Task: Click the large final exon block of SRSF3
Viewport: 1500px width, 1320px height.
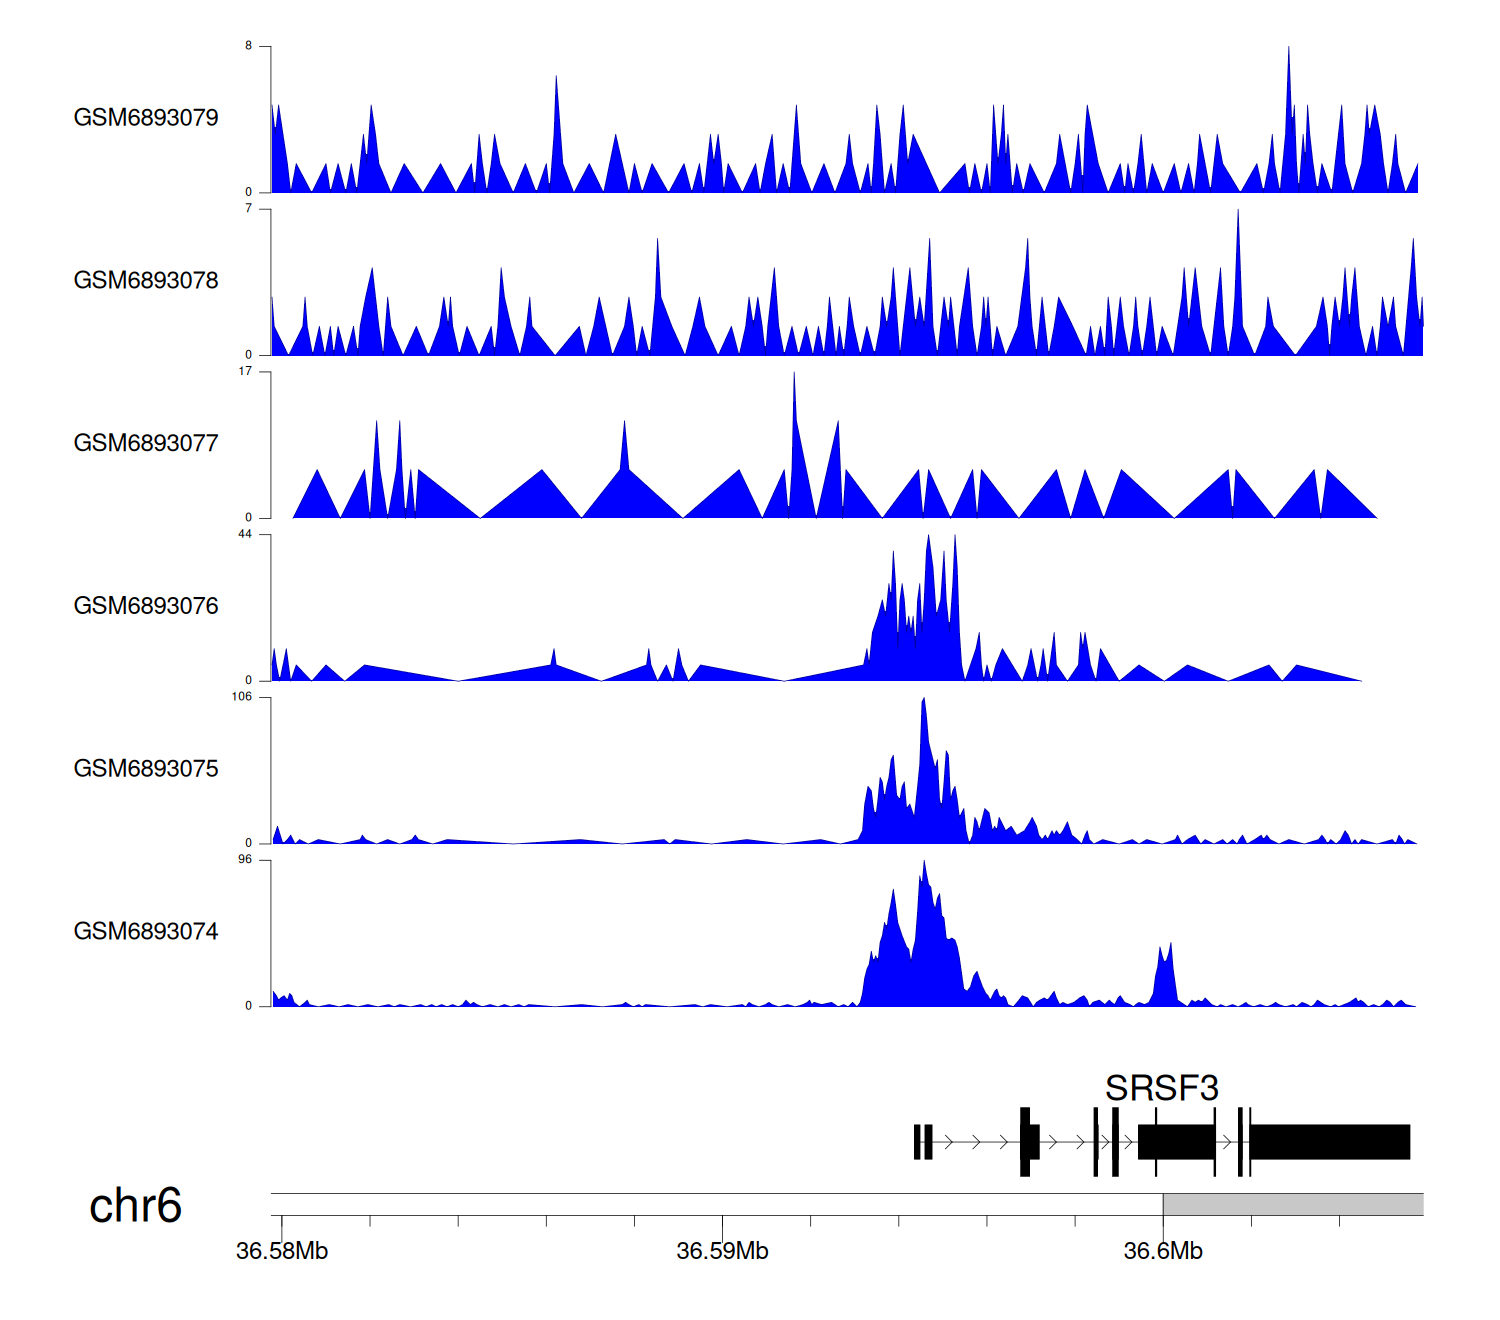Action: [x=1329, y=1142]
